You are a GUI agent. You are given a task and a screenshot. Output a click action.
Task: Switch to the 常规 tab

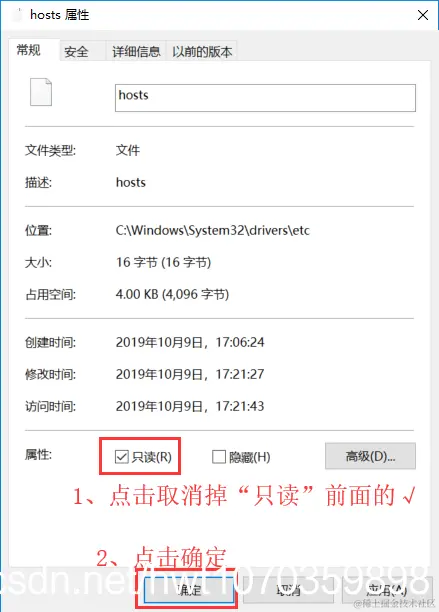tap(28, 50)
